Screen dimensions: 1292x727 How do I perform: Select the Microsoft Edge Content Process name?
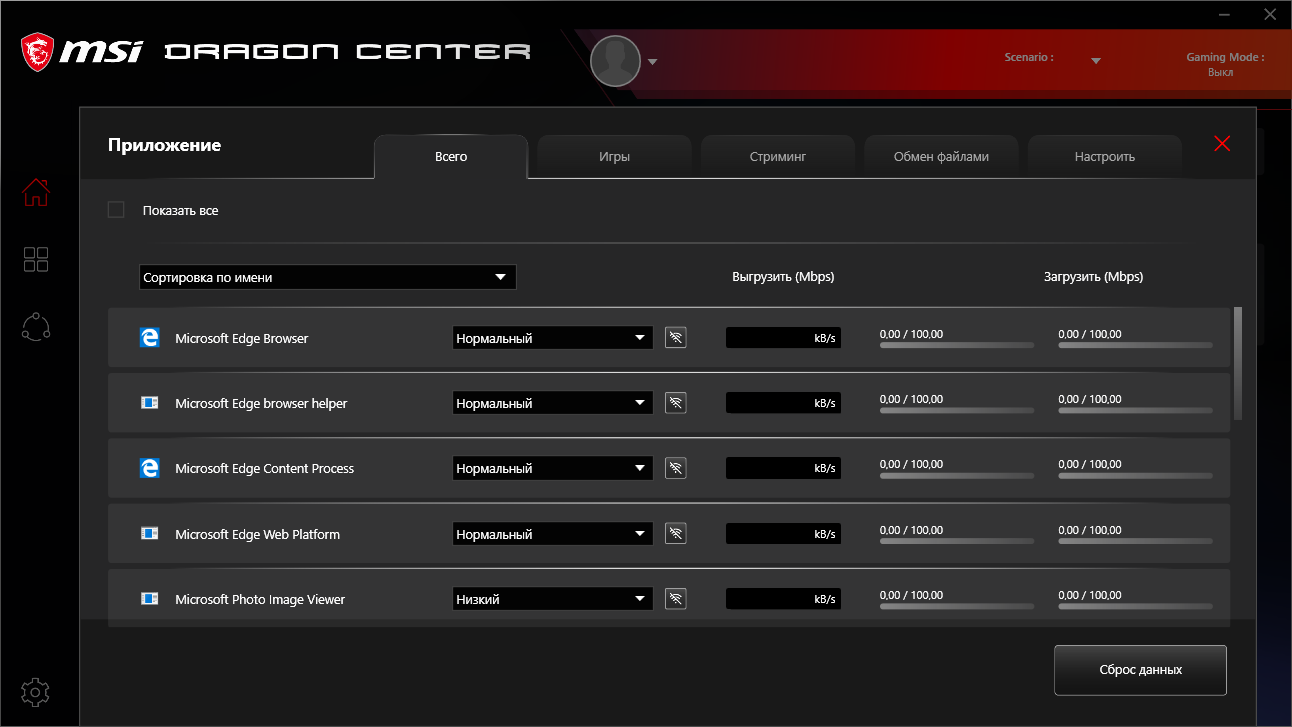[264, 468]
